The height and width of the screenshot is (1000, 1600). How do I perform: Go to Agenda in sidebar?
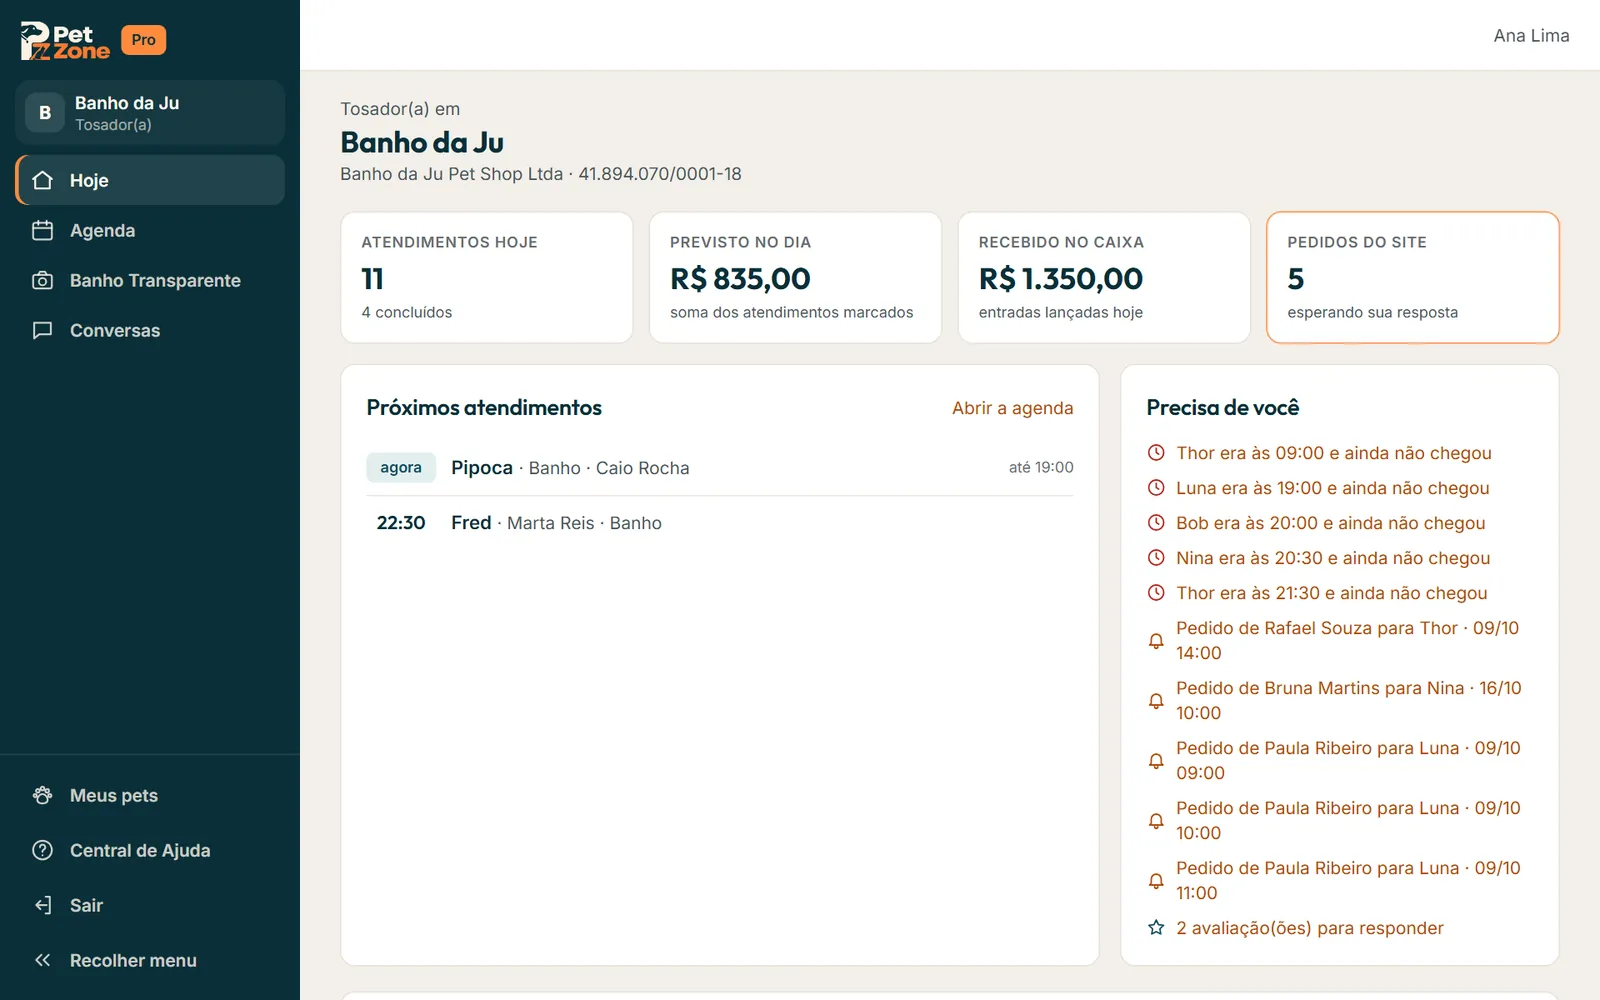coord(150,230)
